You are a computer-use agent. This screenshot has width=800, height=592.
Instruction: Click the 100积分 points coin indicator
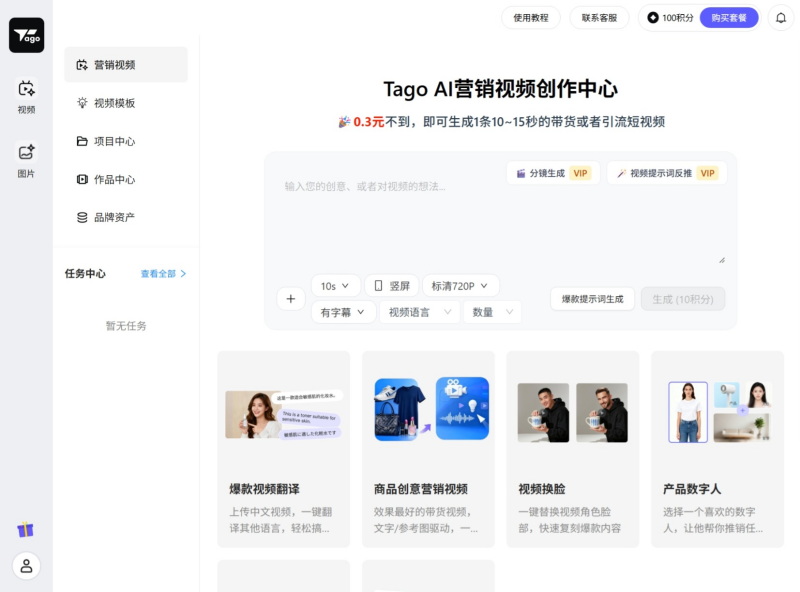(x=669, y=18)
